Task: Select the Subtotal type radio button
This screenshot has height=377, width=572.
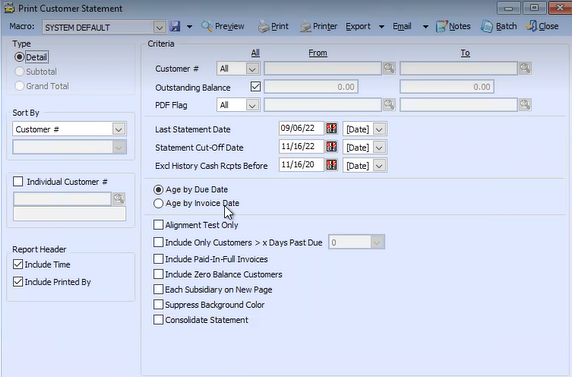Action: (19, 72)
